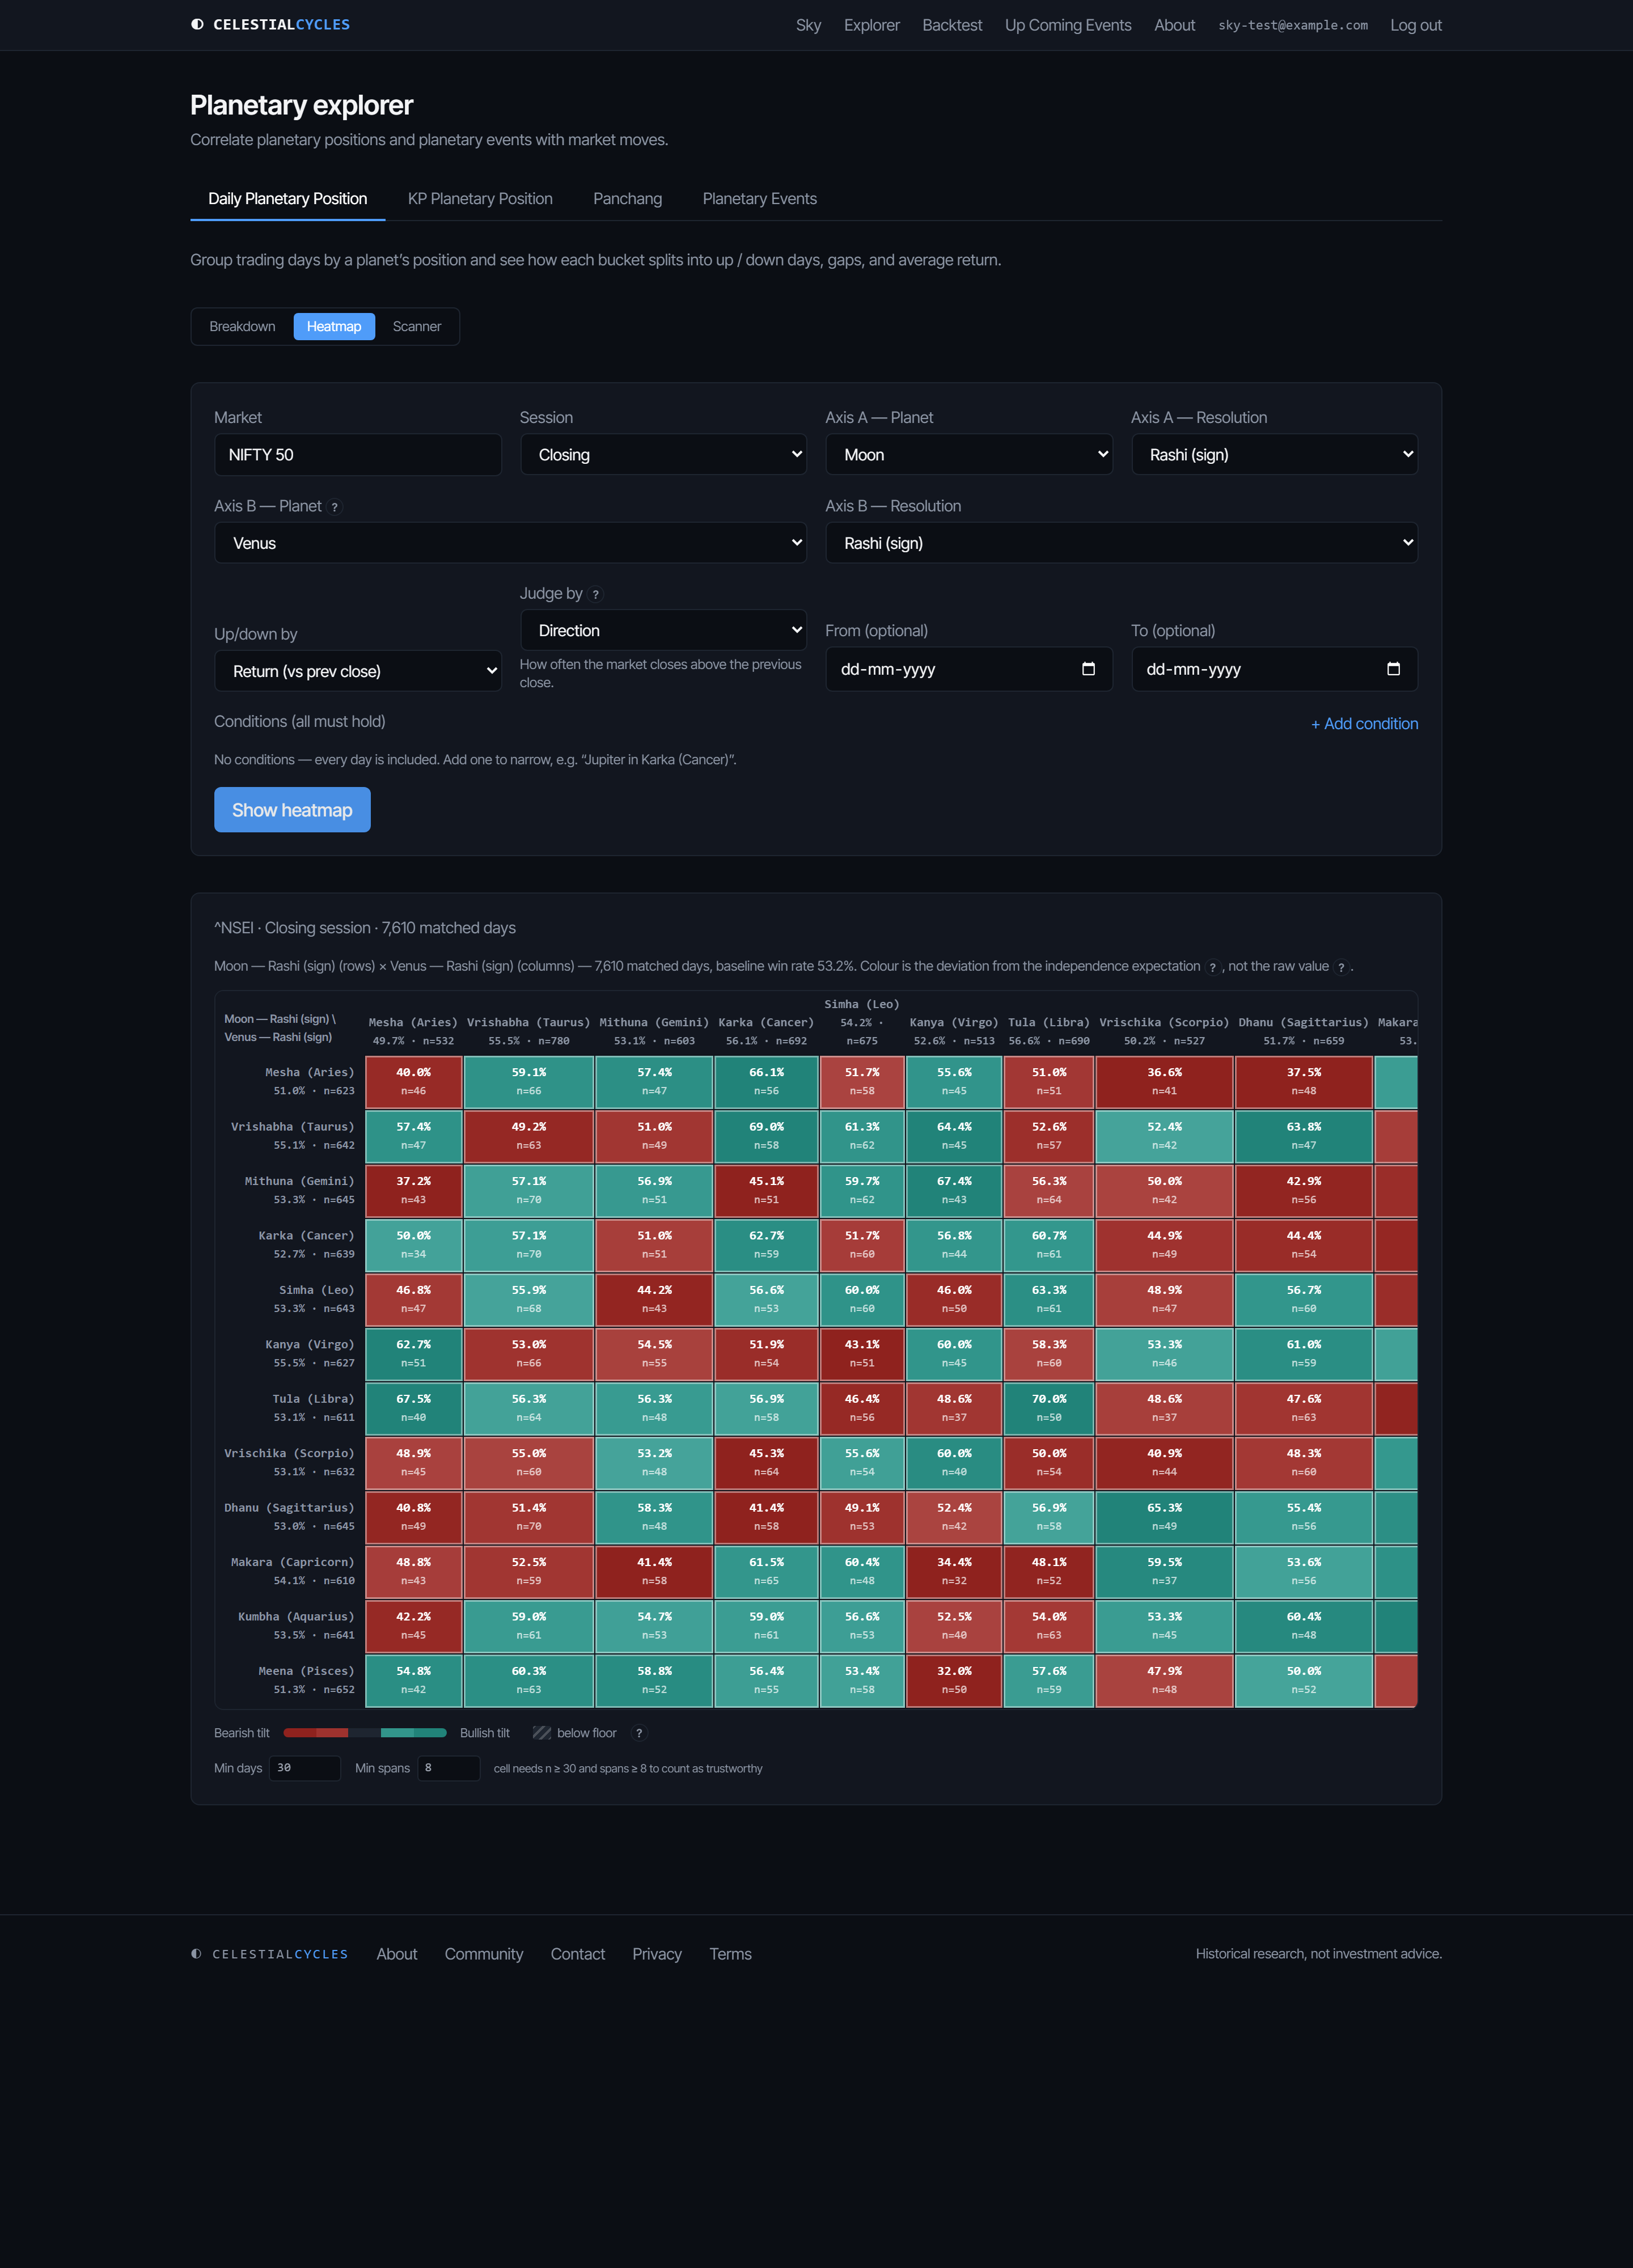The image size is (1633, 2268).
Task: Click the 67.5% n=40 heatmap cell
Action: (413, 1408)
